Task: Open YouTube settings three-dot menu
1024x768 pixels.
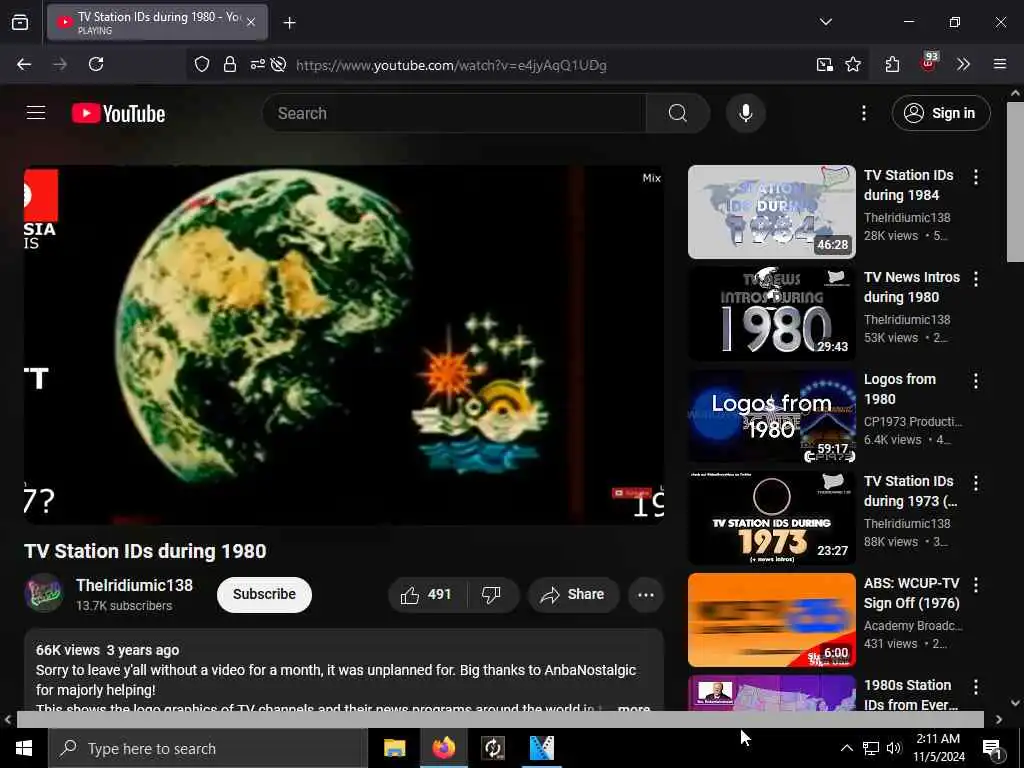Action: pyautogui.click(x=863, y=113)
